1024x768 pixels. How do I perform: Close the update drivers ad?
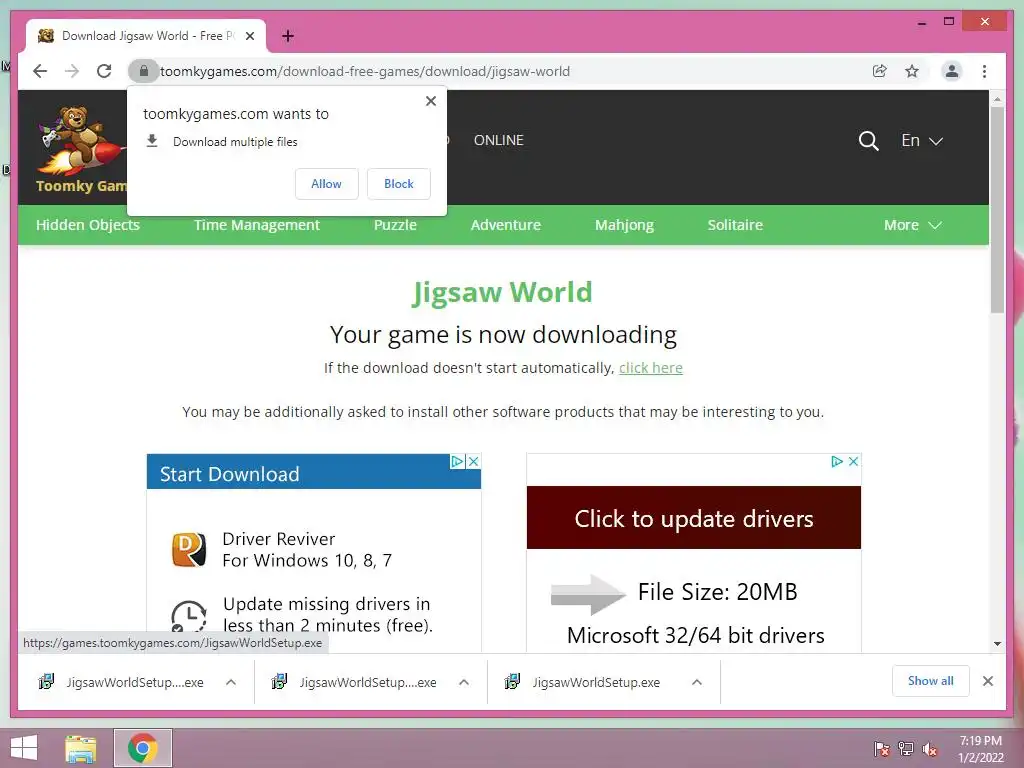[x=853, y=461]
